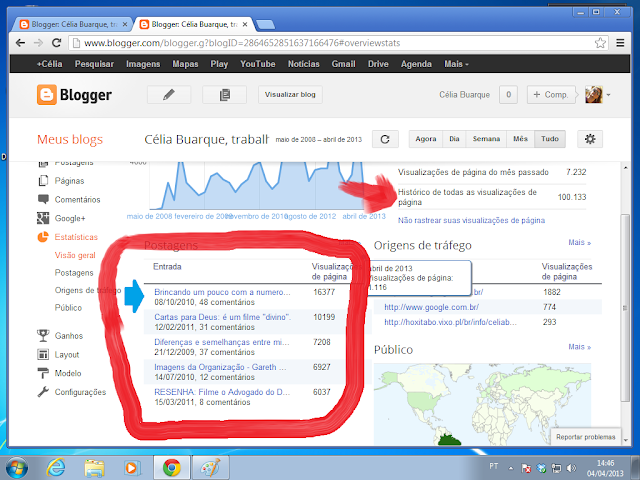Open Drive in the Google bar
This screenshot has height=480, width=640.
click(x=378, y=64)
